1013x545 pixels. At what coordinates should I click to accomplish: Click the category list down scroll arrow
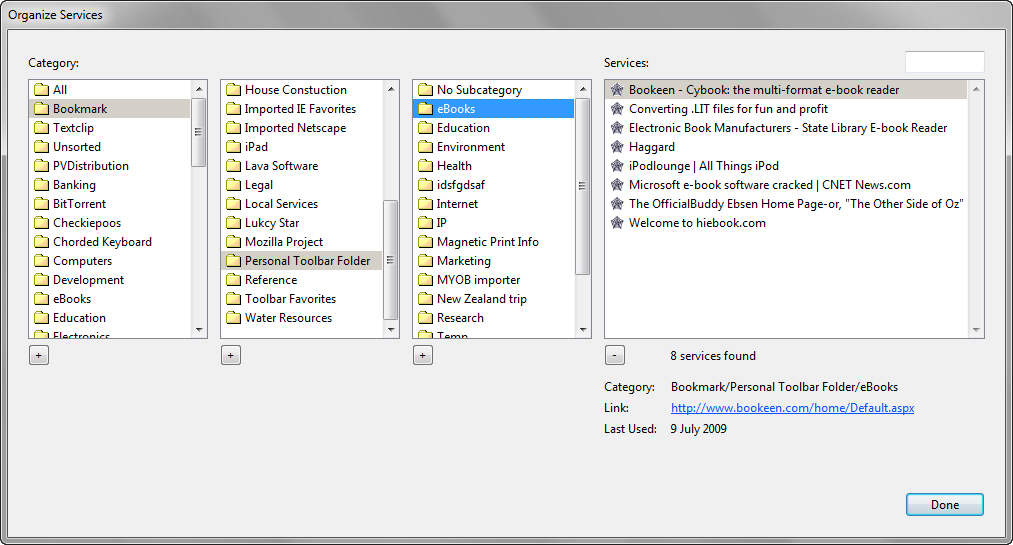[199, 330]
